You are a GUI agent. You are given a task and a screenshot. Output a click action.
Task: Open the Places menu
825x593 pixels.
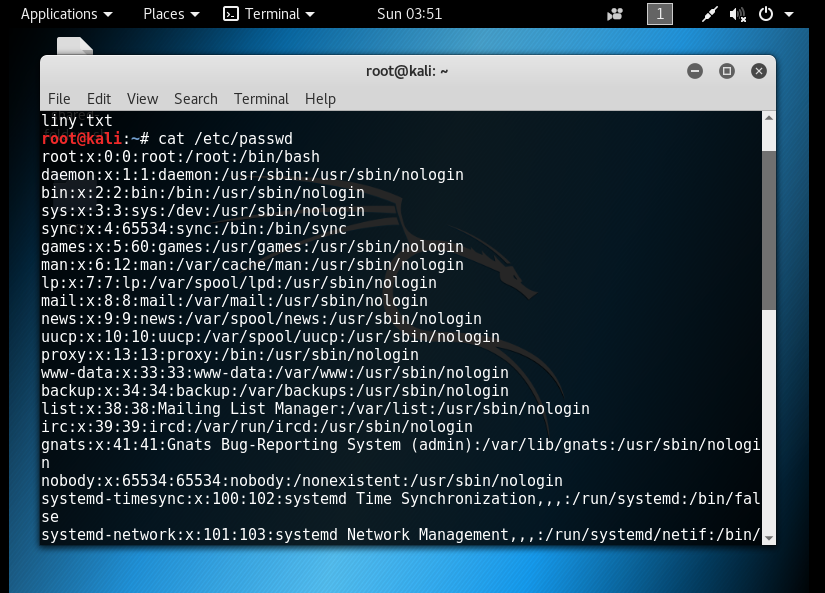point(171,14)
